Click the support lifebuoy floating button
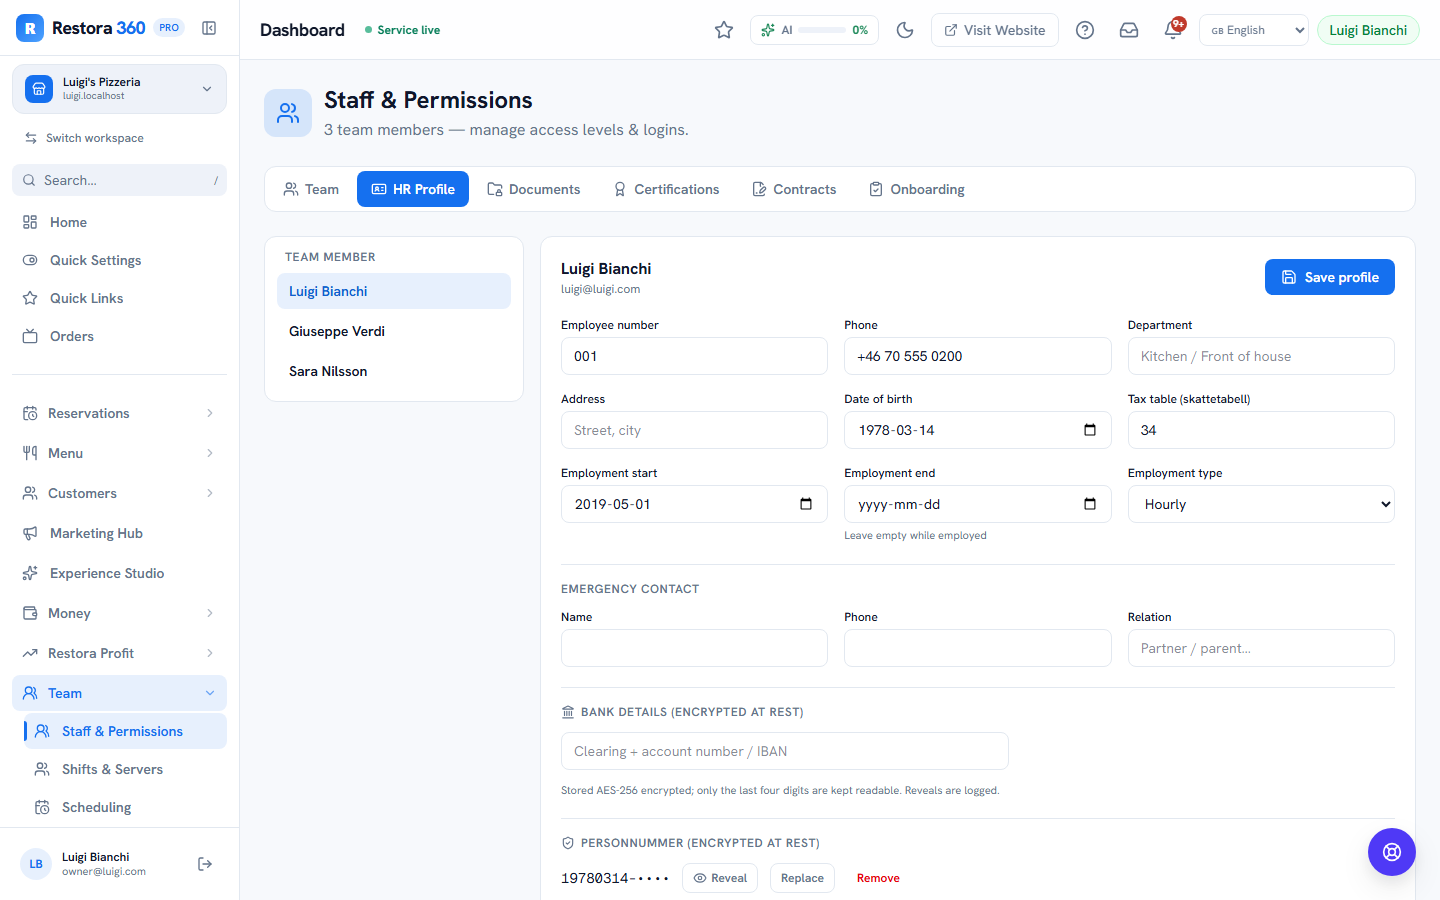1440x900 pixels. (x=1392, y=852)
